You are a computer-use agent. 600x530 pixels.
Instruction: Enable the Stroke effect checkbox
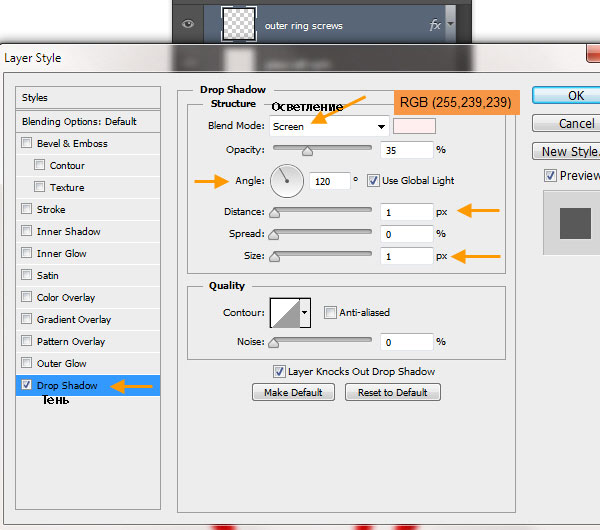coord(26,209)
